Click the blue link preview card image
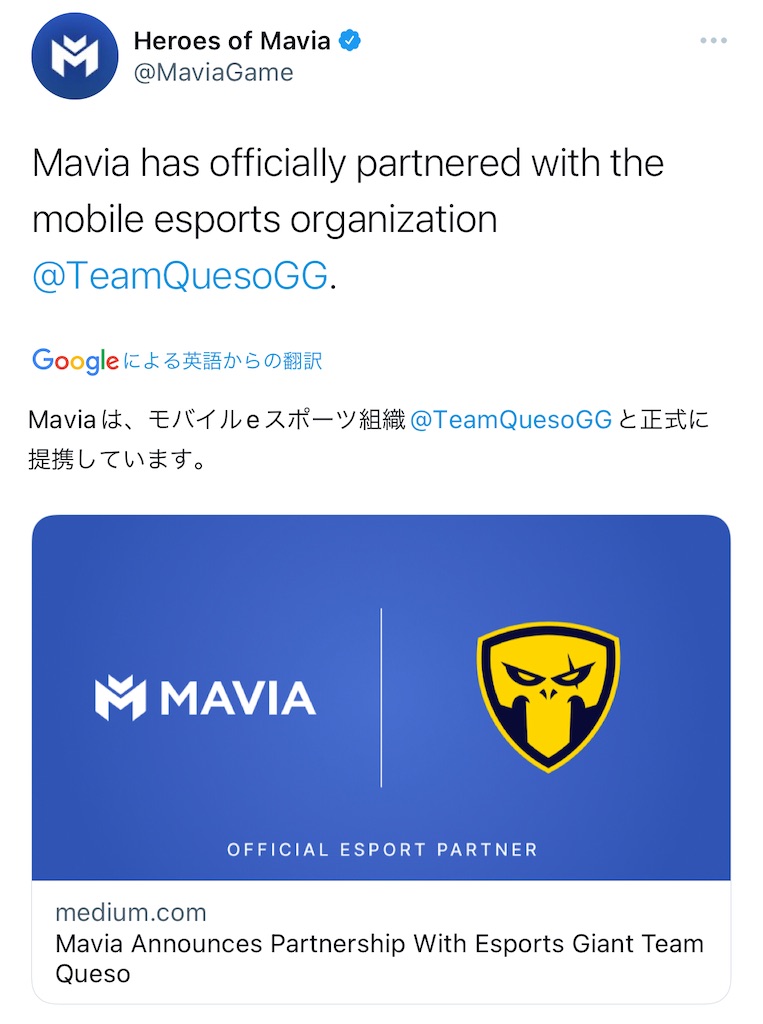 (381, 697)
